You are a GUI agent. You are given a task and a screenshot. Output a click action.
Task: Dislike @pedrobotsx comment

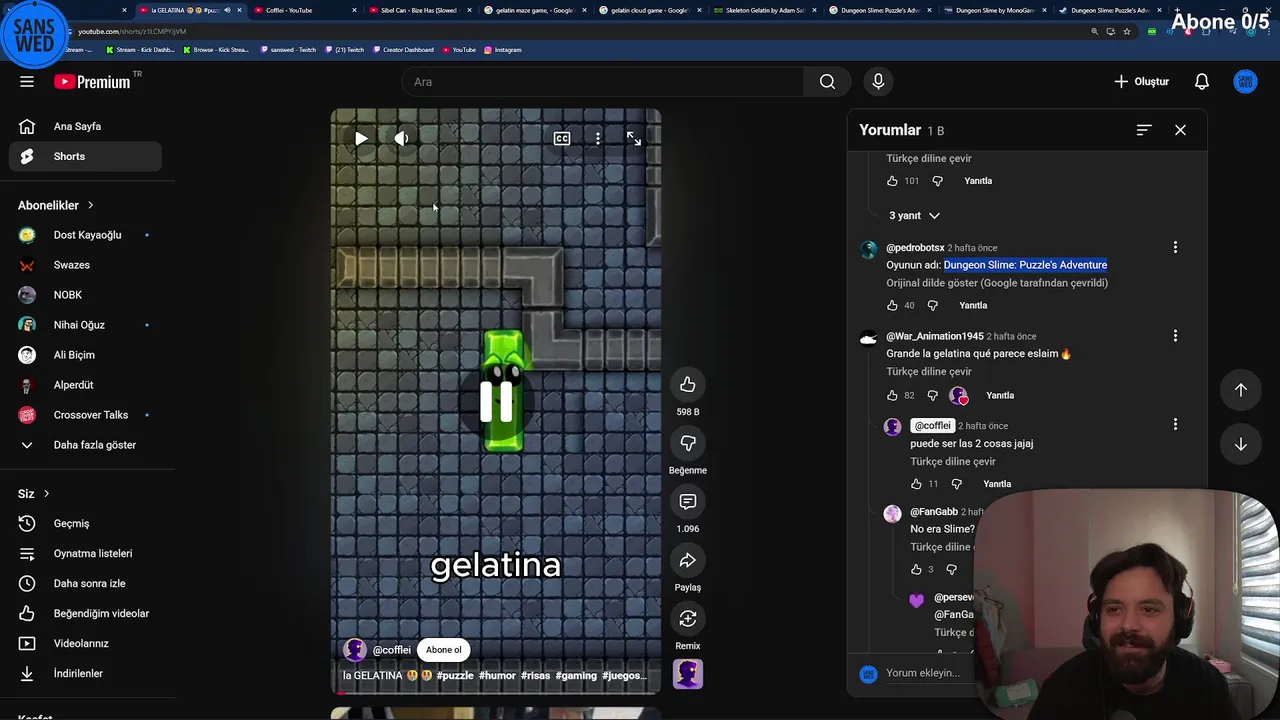[x=932, y=305]
